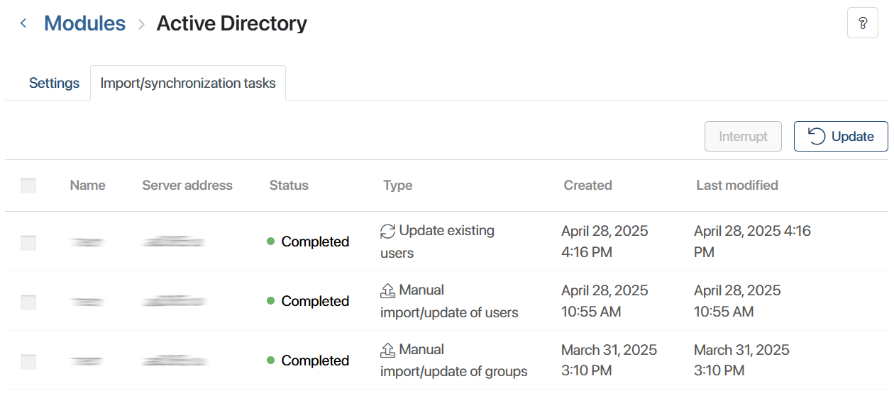
Task: Click blurred server address in Update existing users row
Action: coord(174,242)
